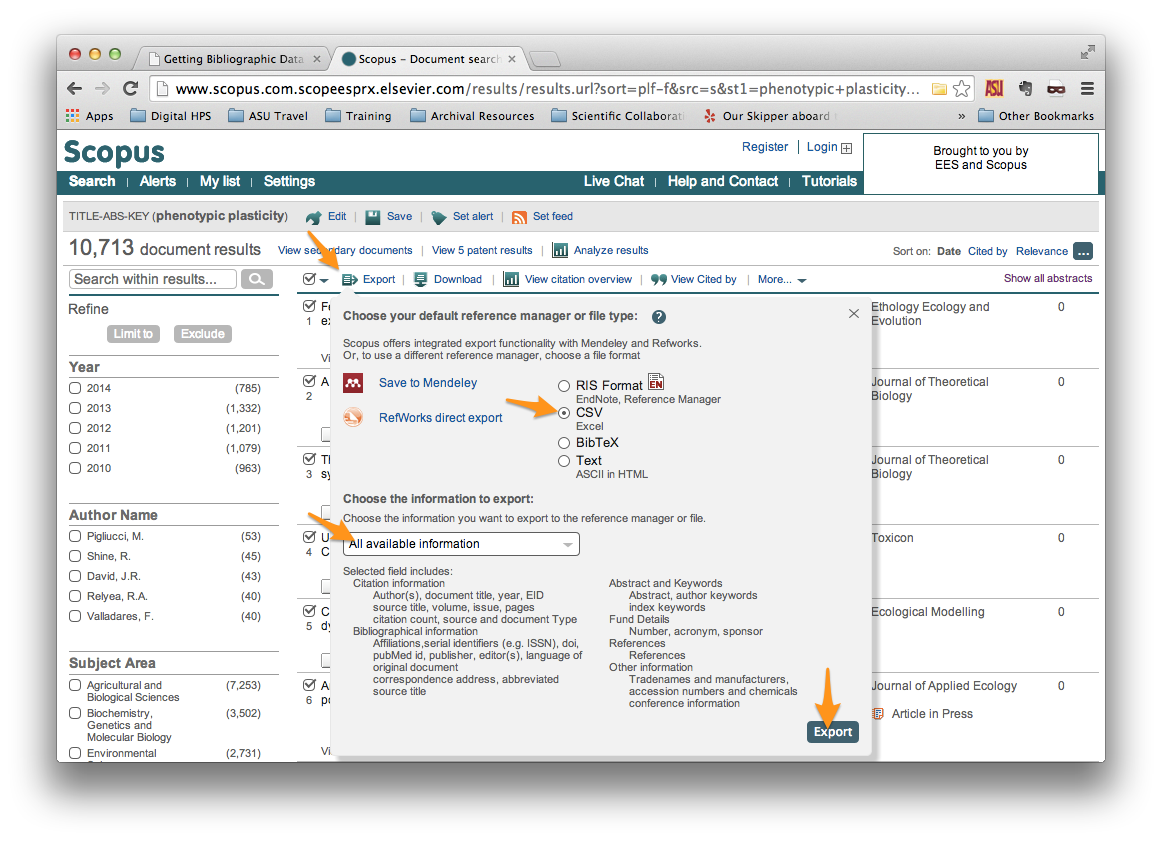Bookmark this page with the star icon
Image resolution: width=1162 pixels, height=841 pixels.
click(x=961, y=89)
